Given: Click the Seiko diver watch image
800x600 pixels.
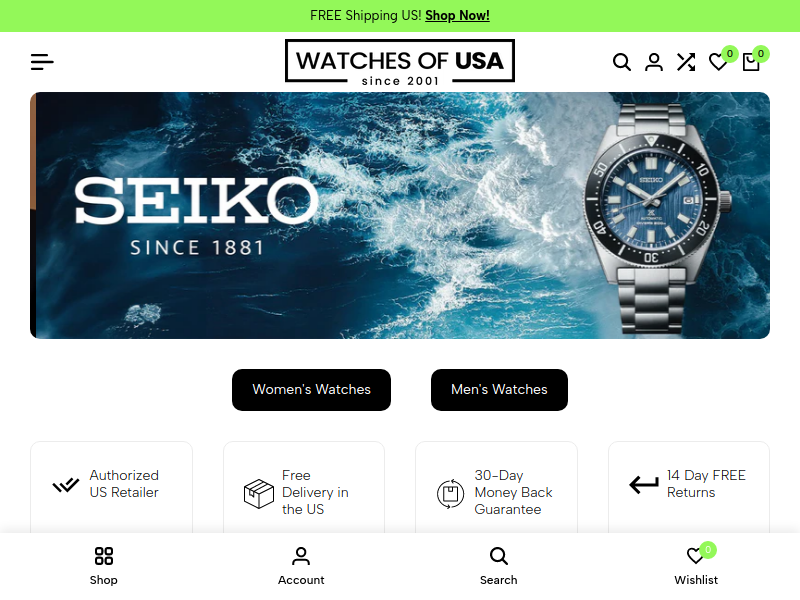Looking at the screenshot, I should point(656,215).
